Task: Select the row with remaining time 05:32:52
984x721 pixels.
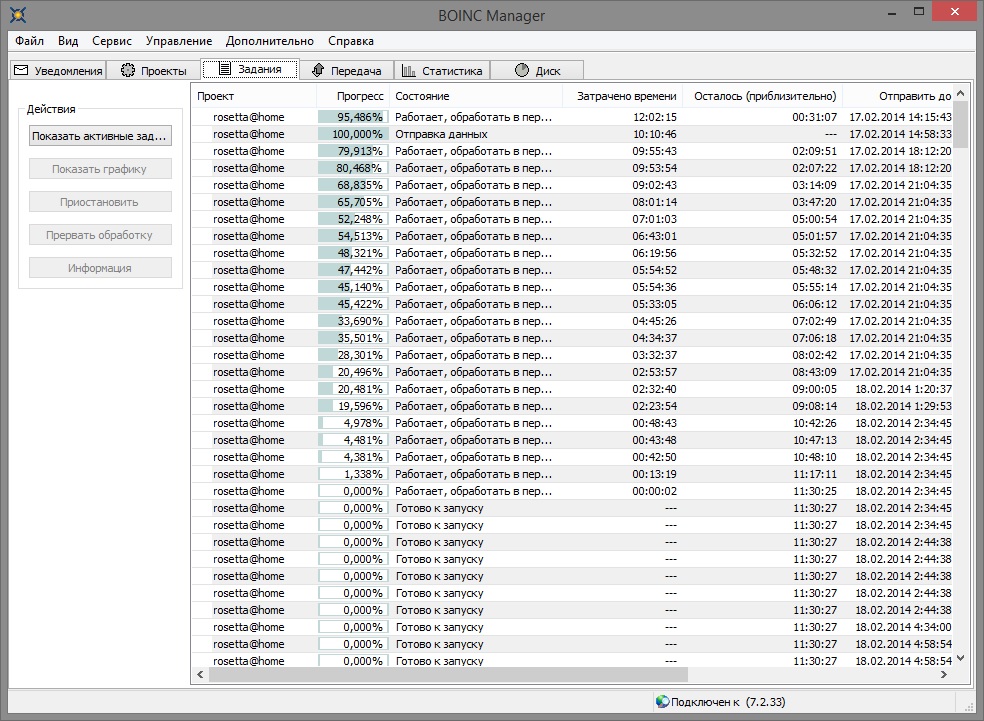Action: click(572, 253)
